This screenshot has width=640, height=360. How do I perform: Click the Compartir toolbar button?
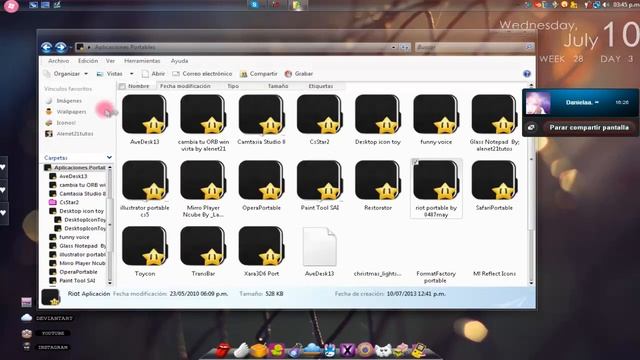tap(259, 74)
